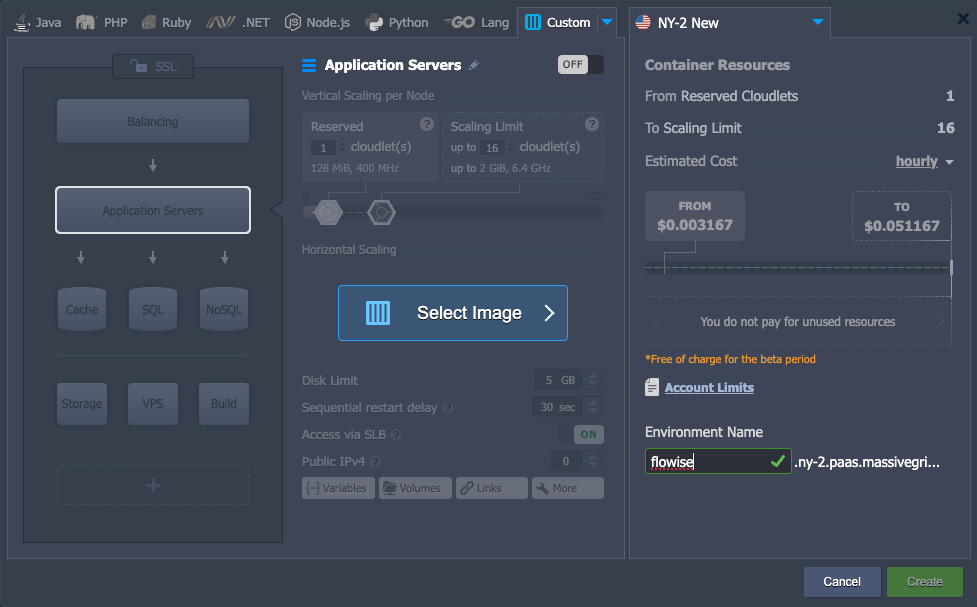Change the hourly cost period dropdown
Screen dimensions: 977x607
[x=925, y=161]
